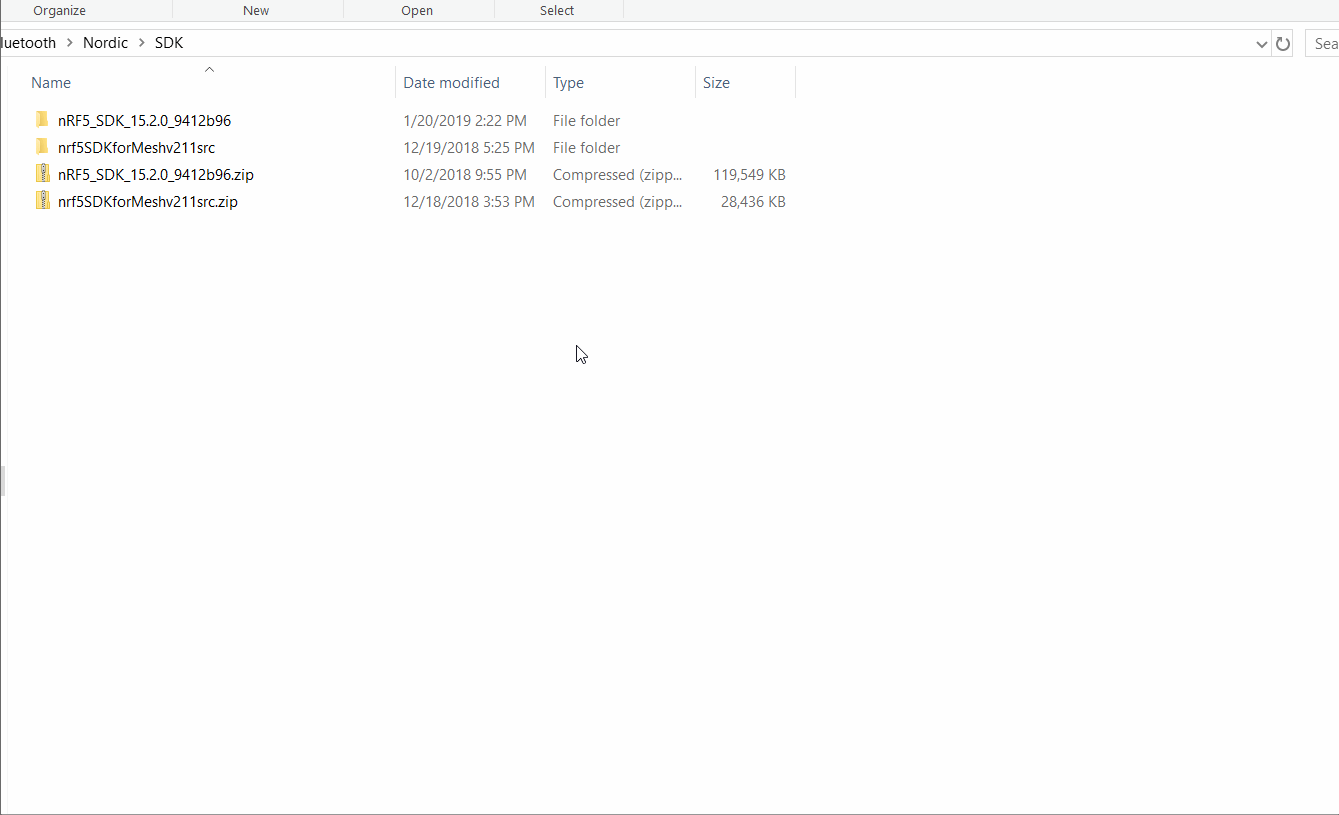Click the 119,549 KB size value

[x=749, y=174]
